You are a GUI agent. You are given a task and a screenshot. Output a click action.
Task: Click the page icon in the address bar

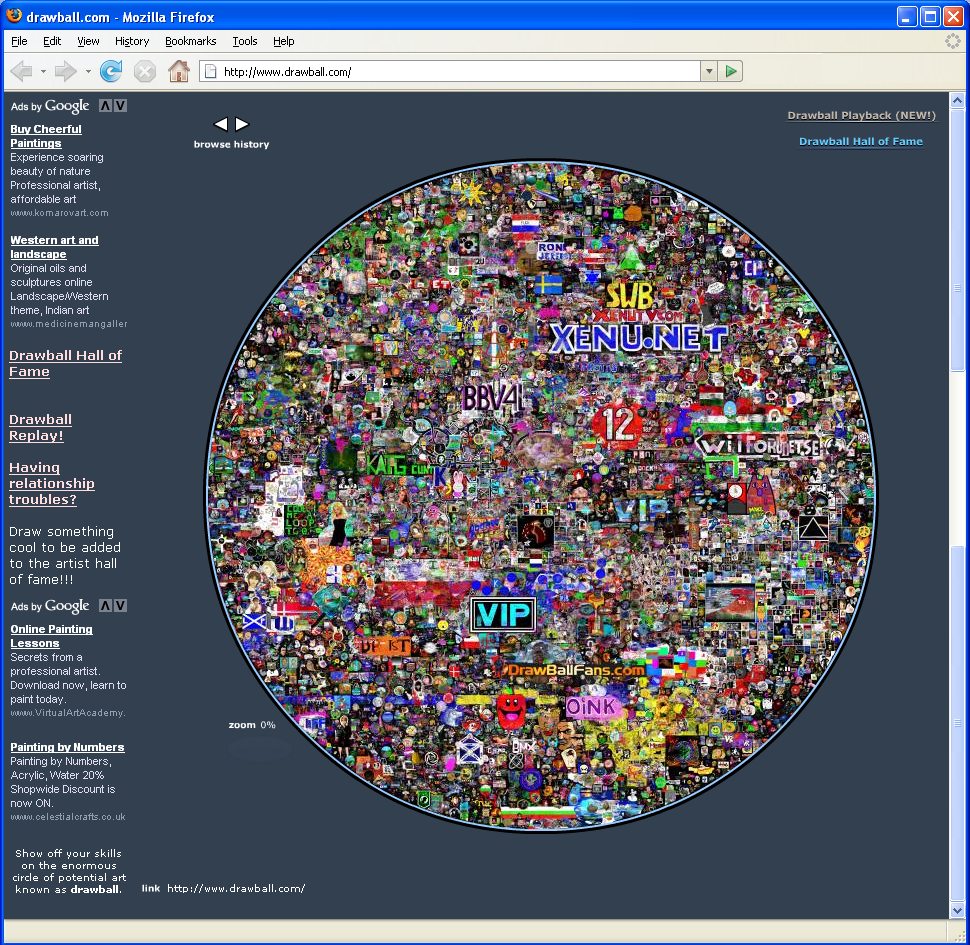pyautogui.click(x=210, y=72)
